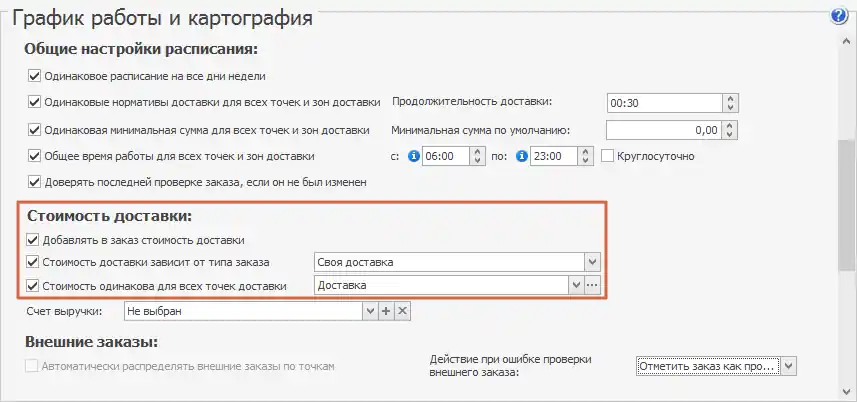Increase Продолжительность доставки with up arrow
The image size is (857, 402).
click(x=731, y=98)
